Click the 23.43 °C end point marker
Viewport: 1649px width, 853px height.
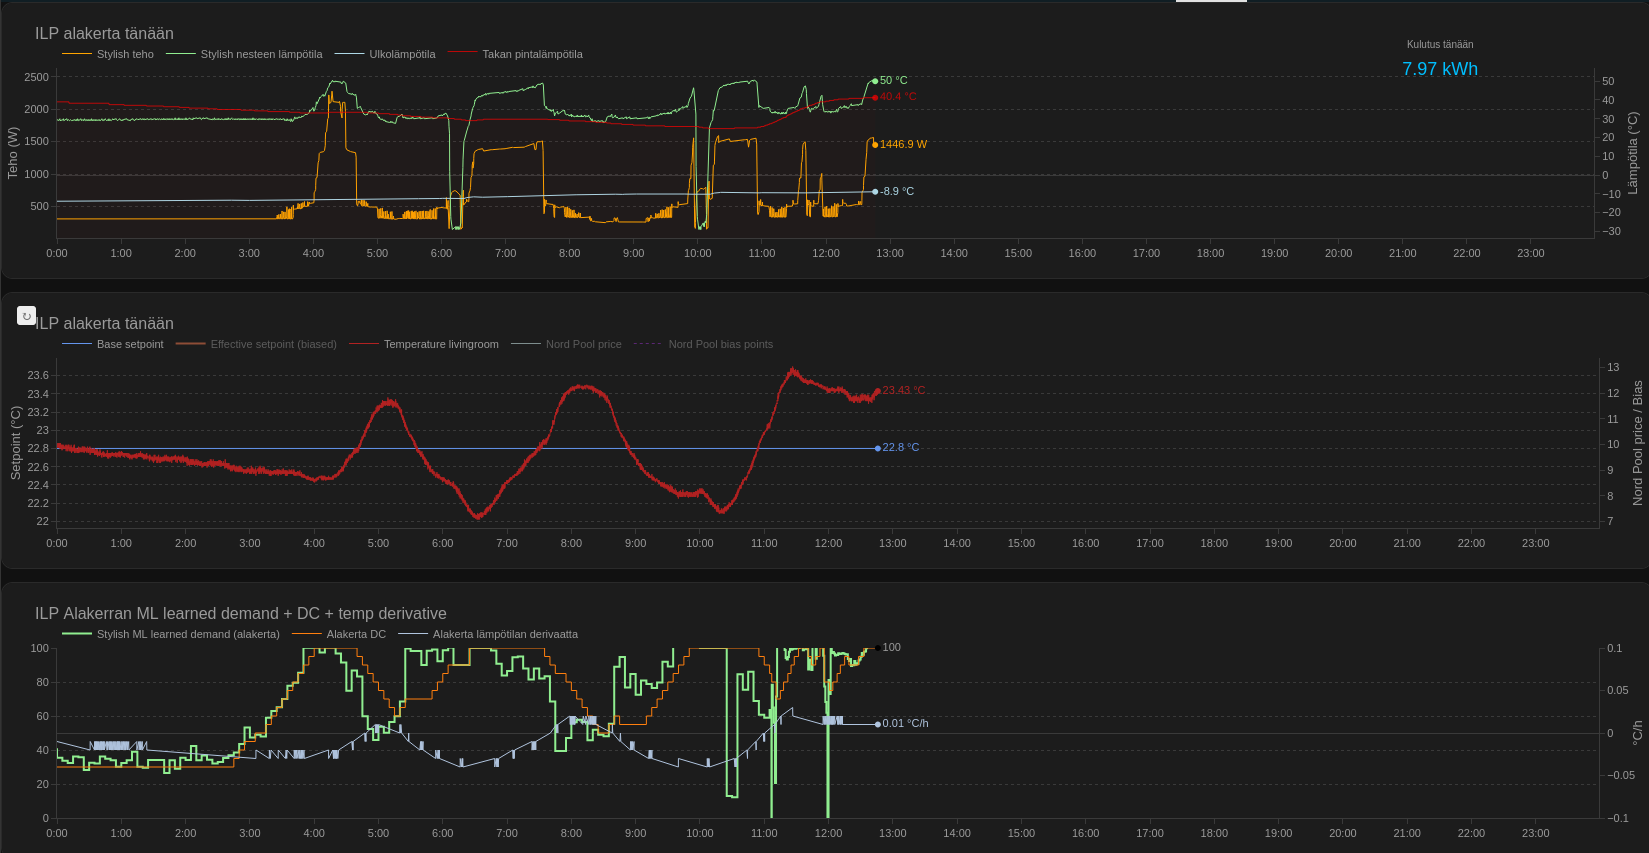point(878,391)
